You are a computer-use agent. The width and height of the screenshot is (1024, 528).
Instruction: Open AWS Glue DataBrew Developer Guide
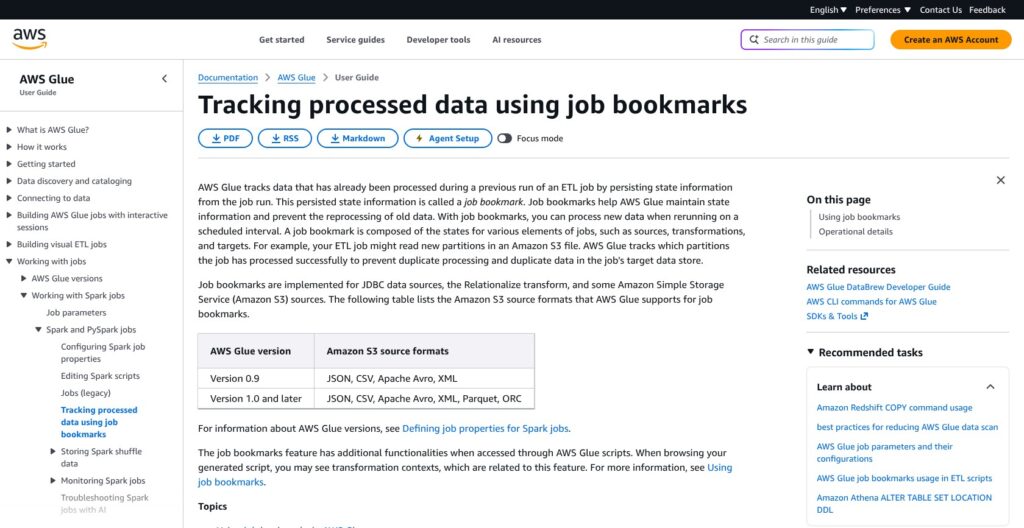coord(878,287)
